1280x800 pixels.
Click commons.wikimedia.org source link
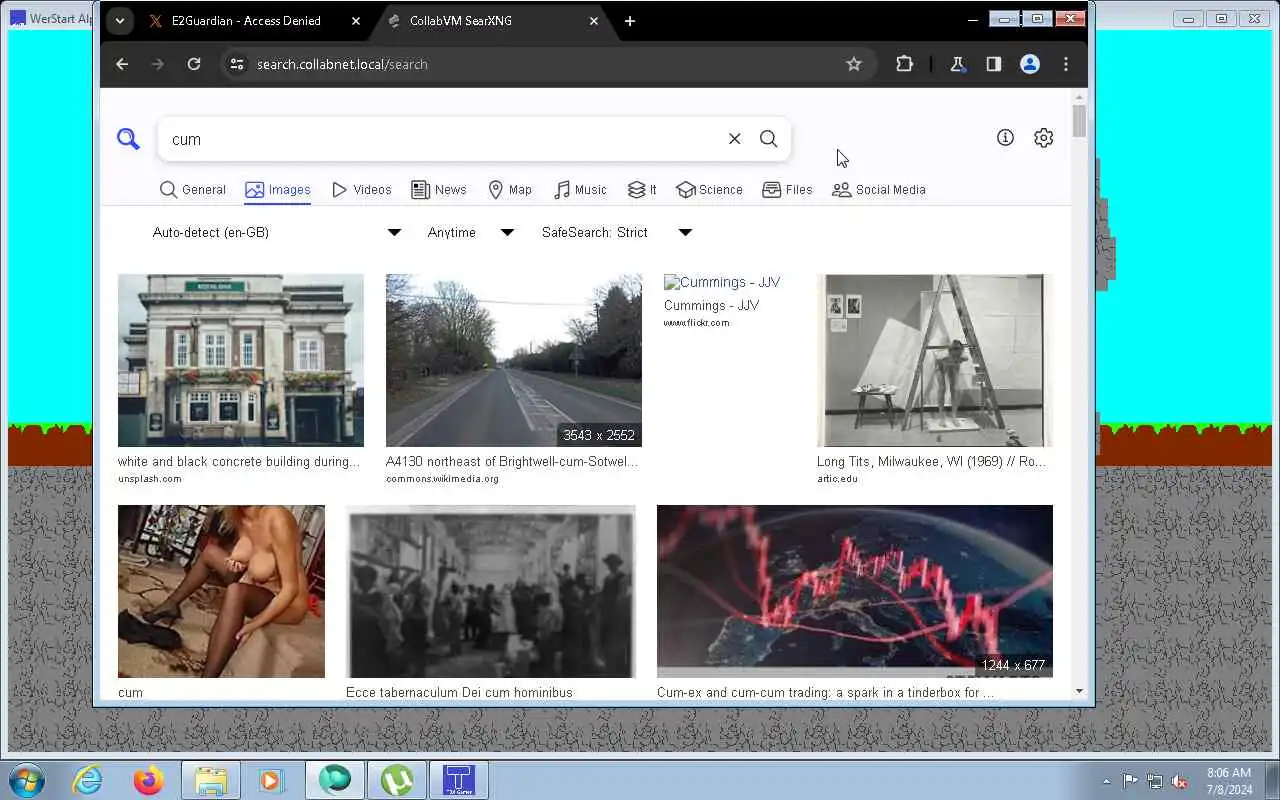(442, 479)
